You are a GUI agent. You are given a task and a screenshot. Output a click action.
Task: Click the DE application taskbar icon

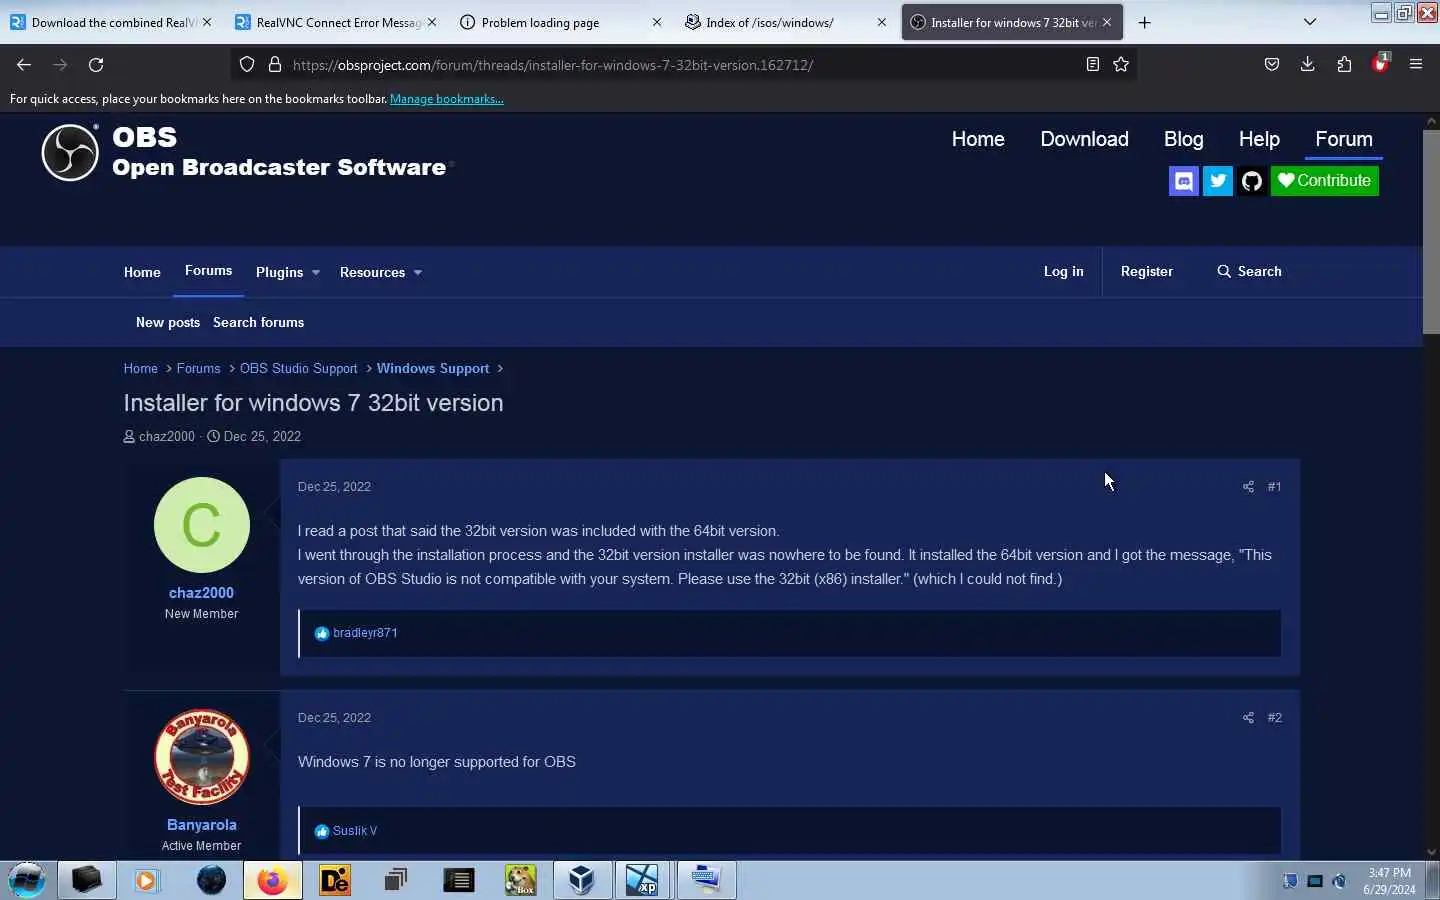pyautogui.click(x=335, y=880)
